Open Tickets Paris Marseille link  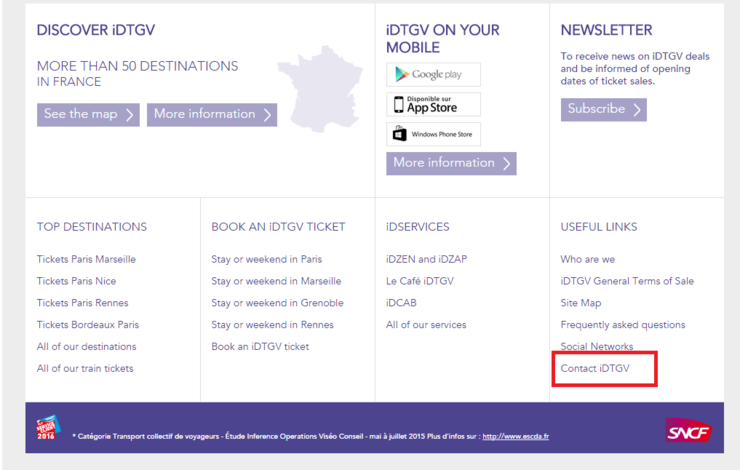[86, 259]
